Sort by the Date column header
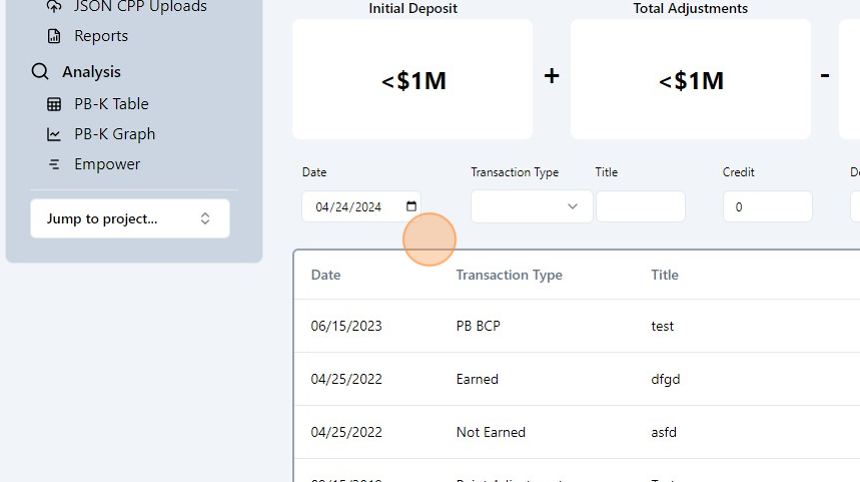This screenshot has width=860, height=482. tap(326, 275)
